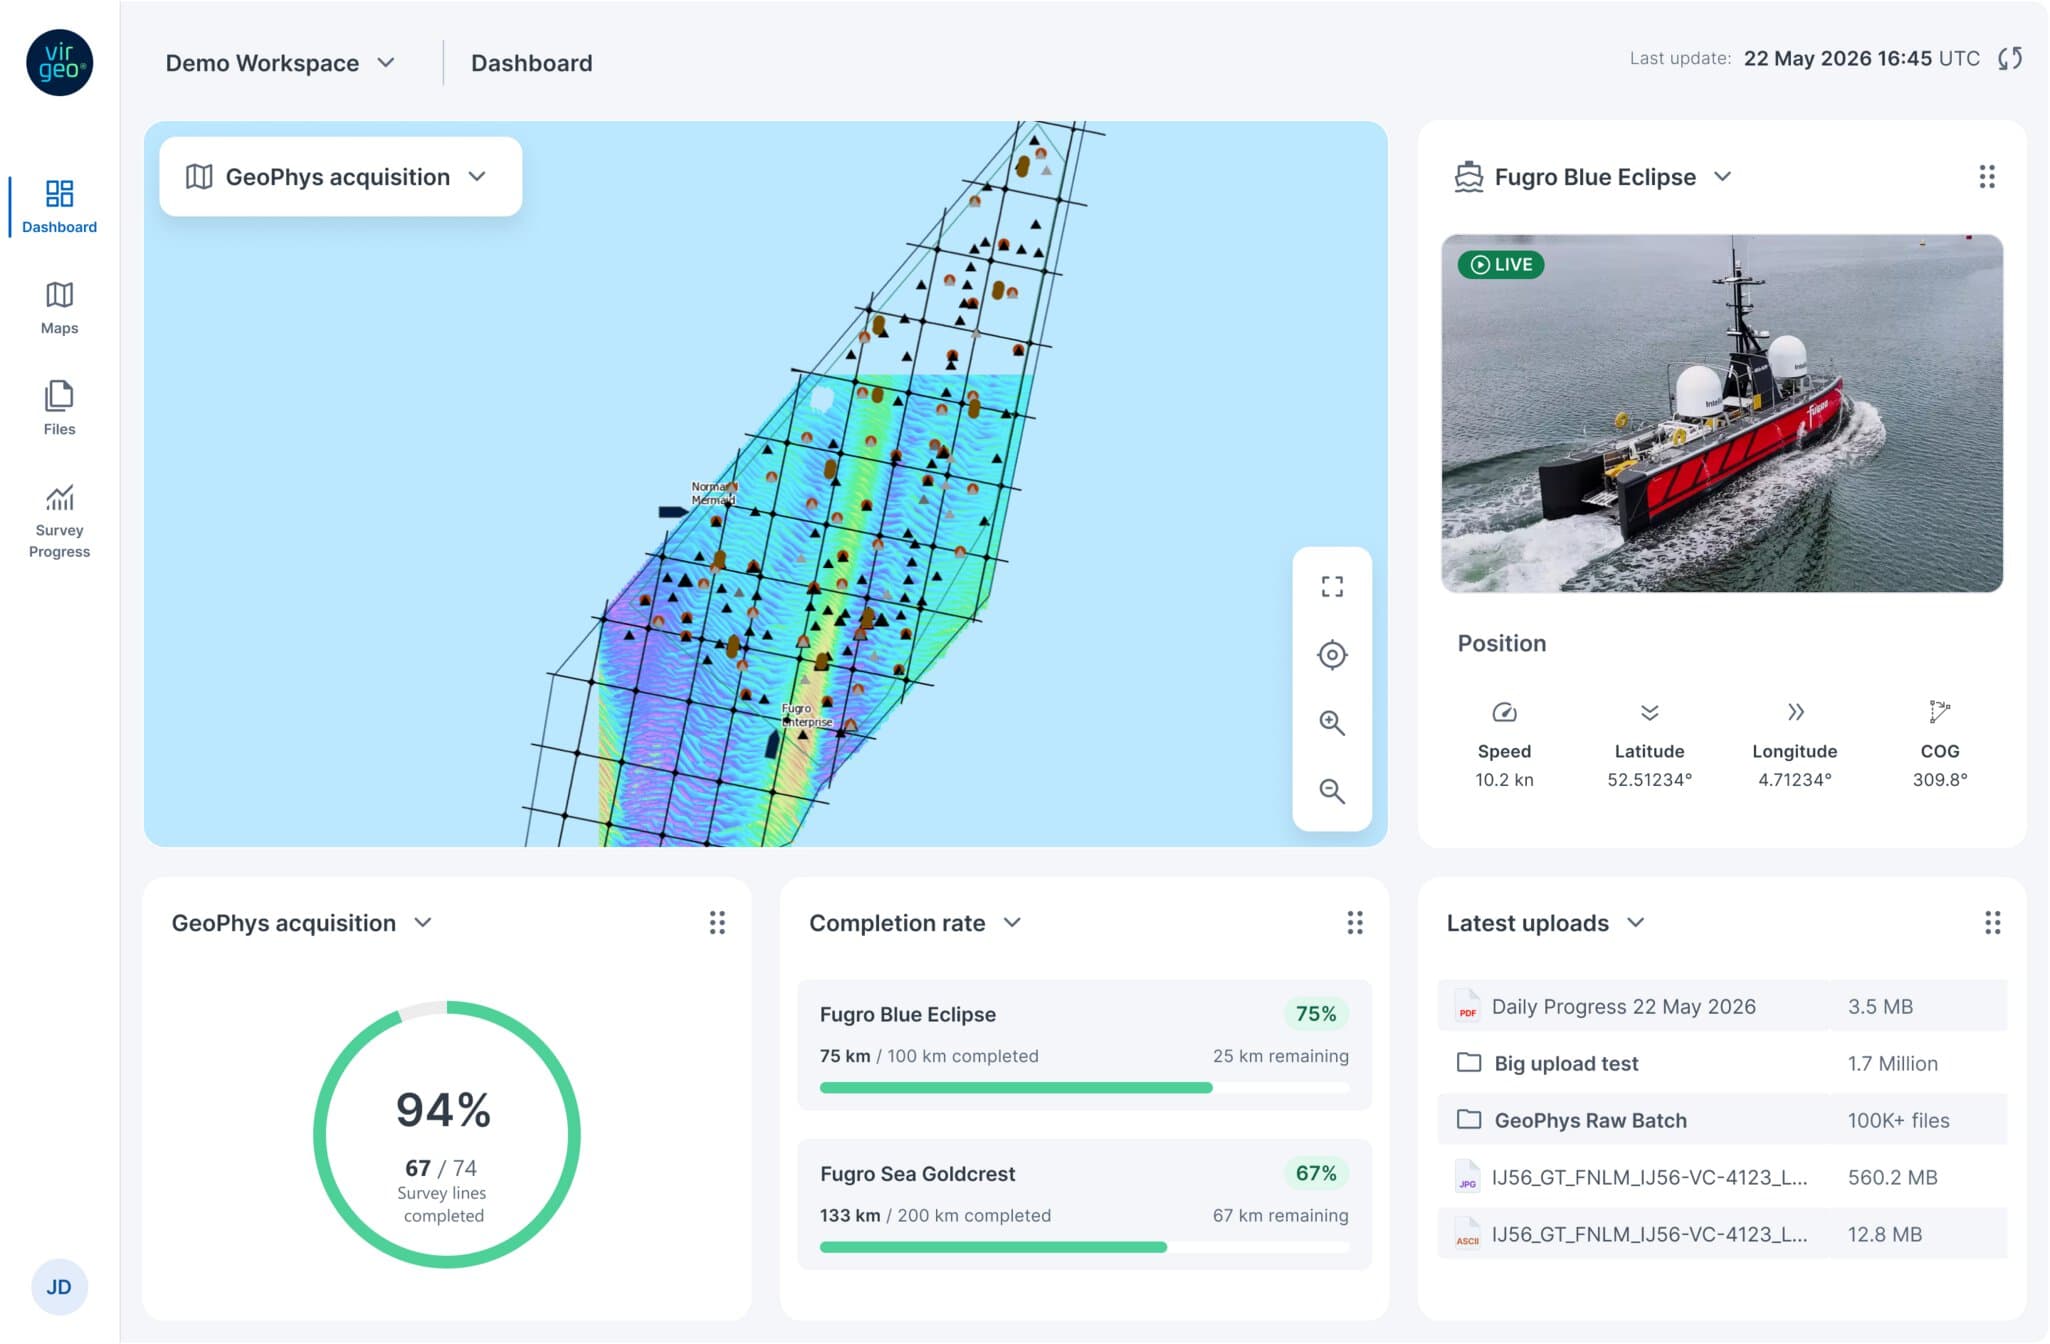Click the 67 km remaining text
Viewport: 2050px width, 1344px height.
[x=1280, y=1215]
